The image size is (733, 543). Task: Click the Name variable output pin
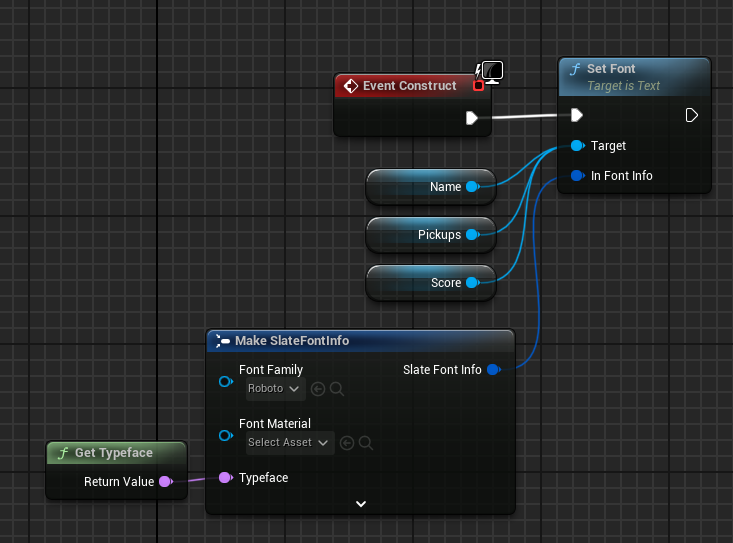click(x=473, y=187)
